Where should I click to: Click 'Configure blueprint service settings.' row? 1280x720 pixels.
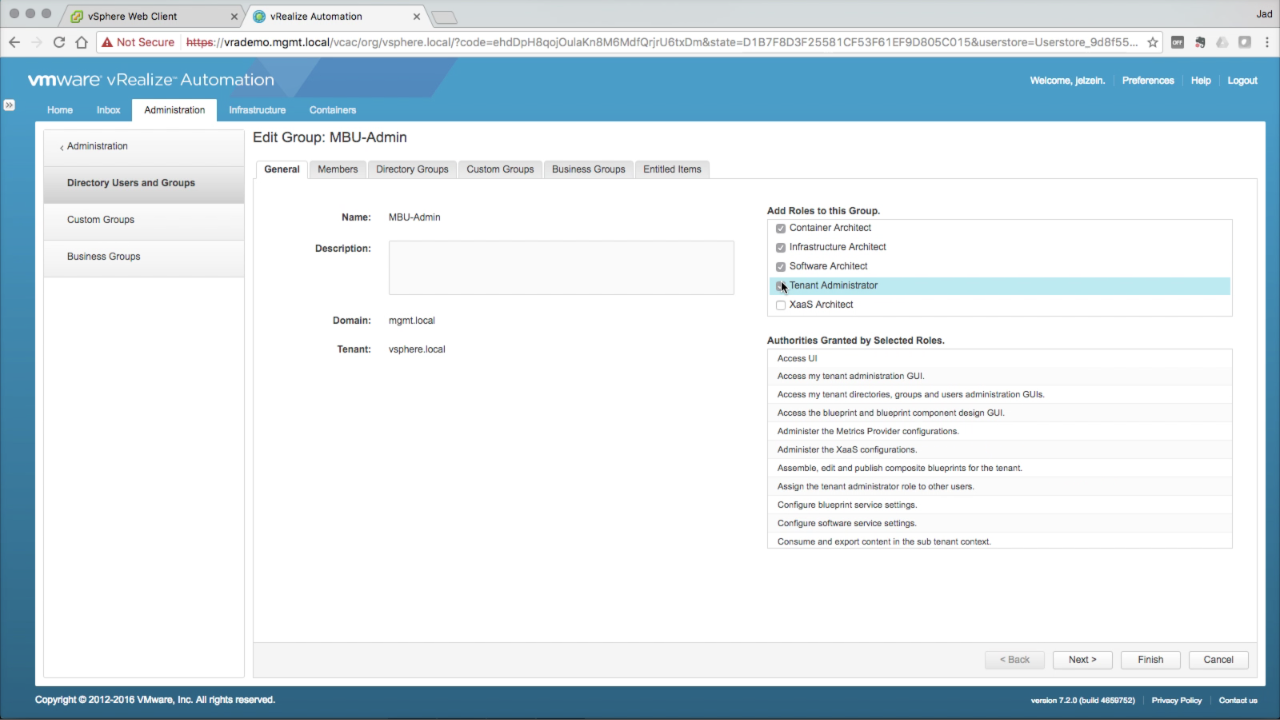tap(1000, 505)
